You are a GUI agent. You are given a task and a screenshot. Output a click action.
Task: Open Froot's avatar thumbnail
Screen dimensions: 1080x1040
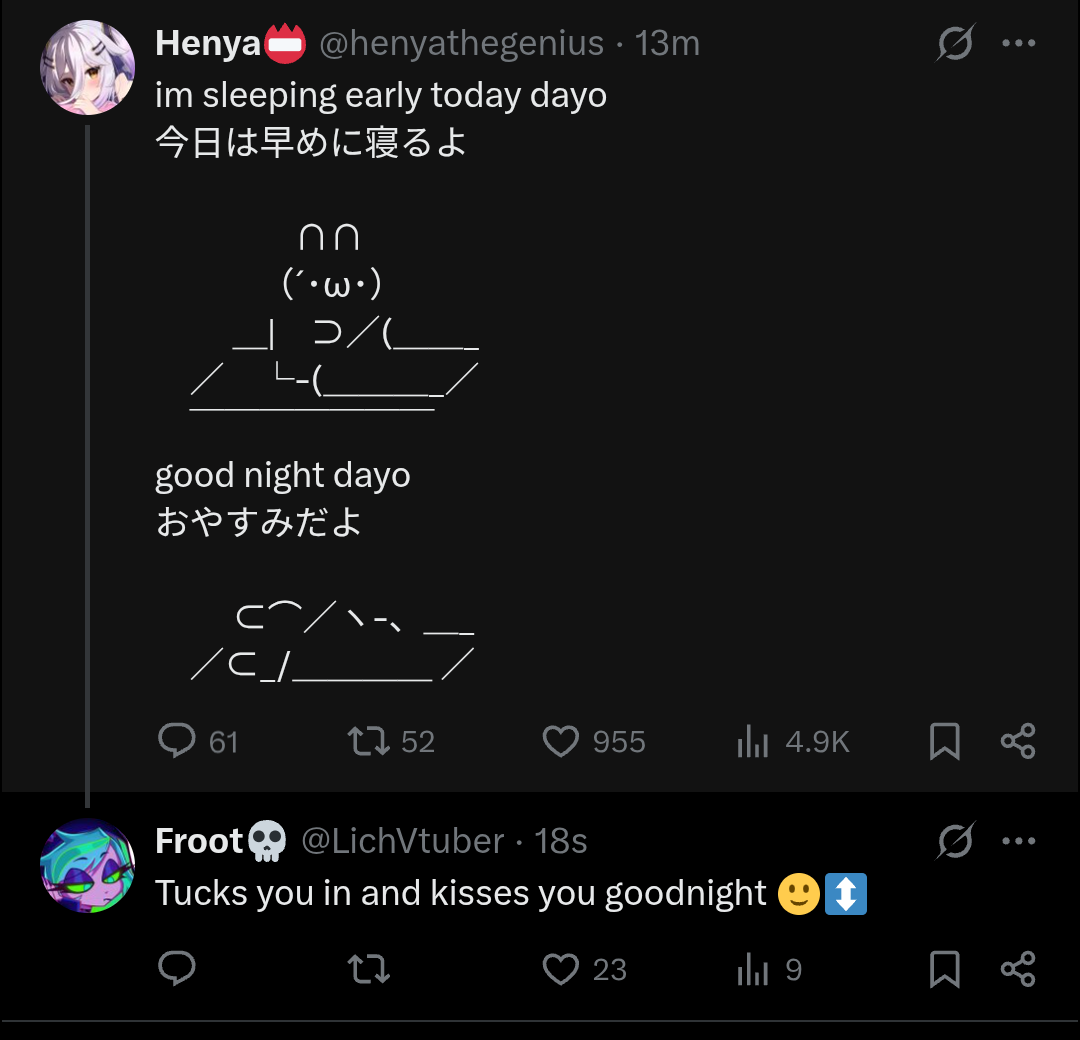click(x=88, y=865)
